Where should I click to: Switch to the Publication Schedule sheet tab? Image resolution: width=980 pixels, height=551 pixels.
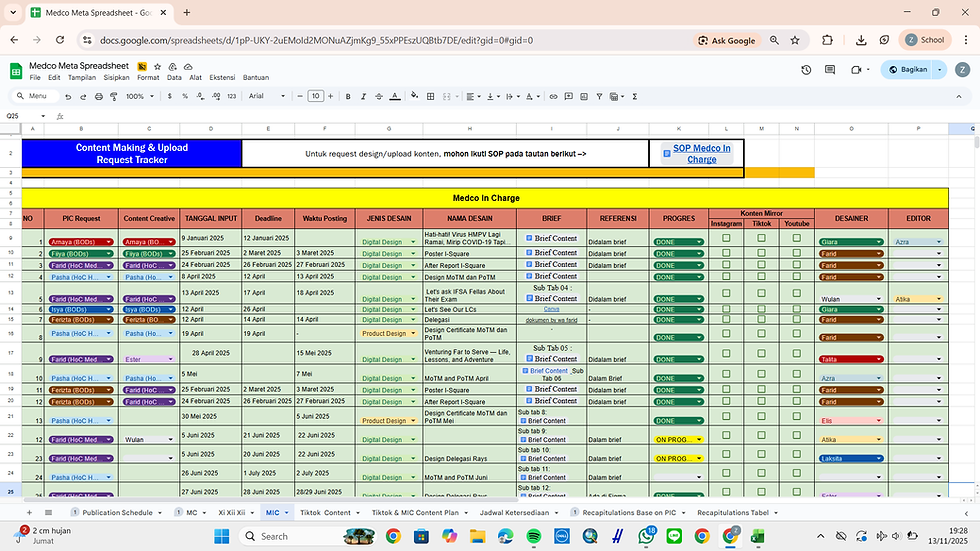(x=118, y=512)
